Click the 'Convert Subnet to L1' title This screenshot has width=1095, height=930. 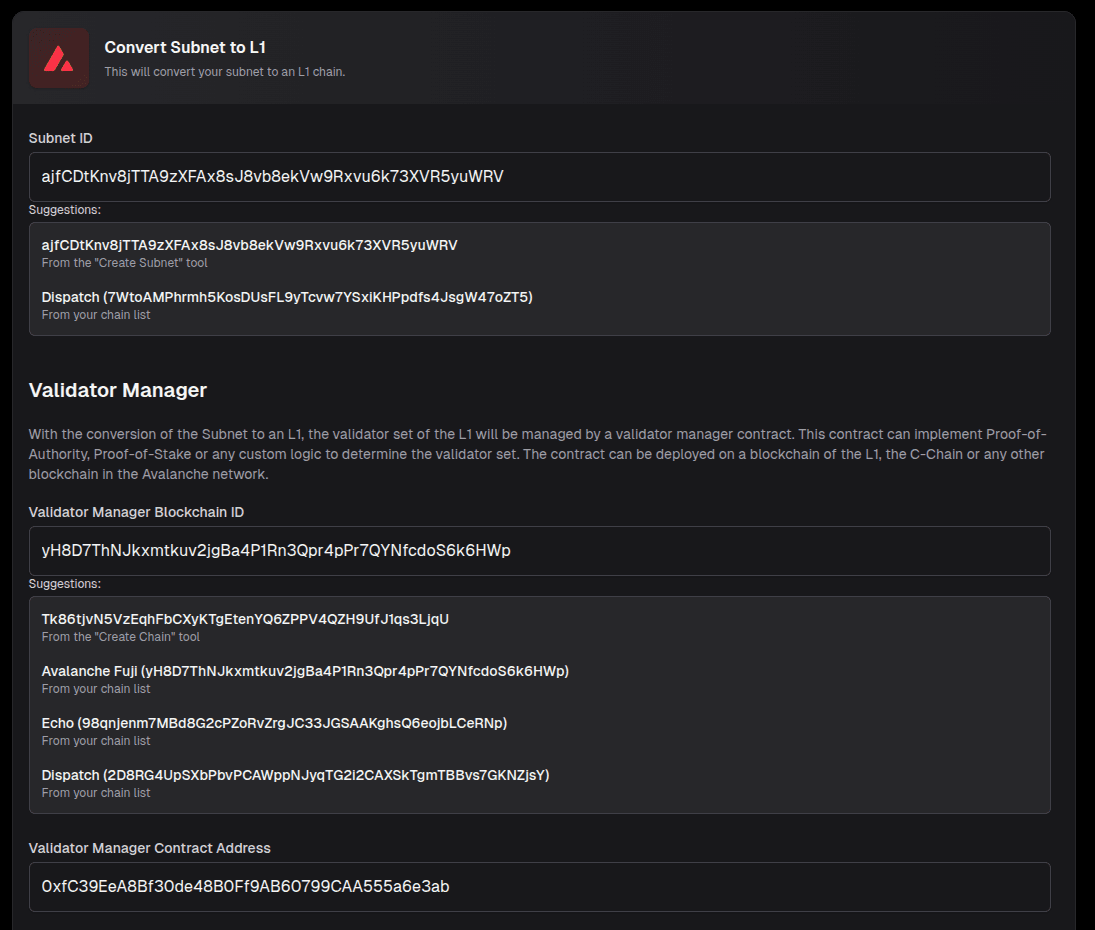[185, 47]
